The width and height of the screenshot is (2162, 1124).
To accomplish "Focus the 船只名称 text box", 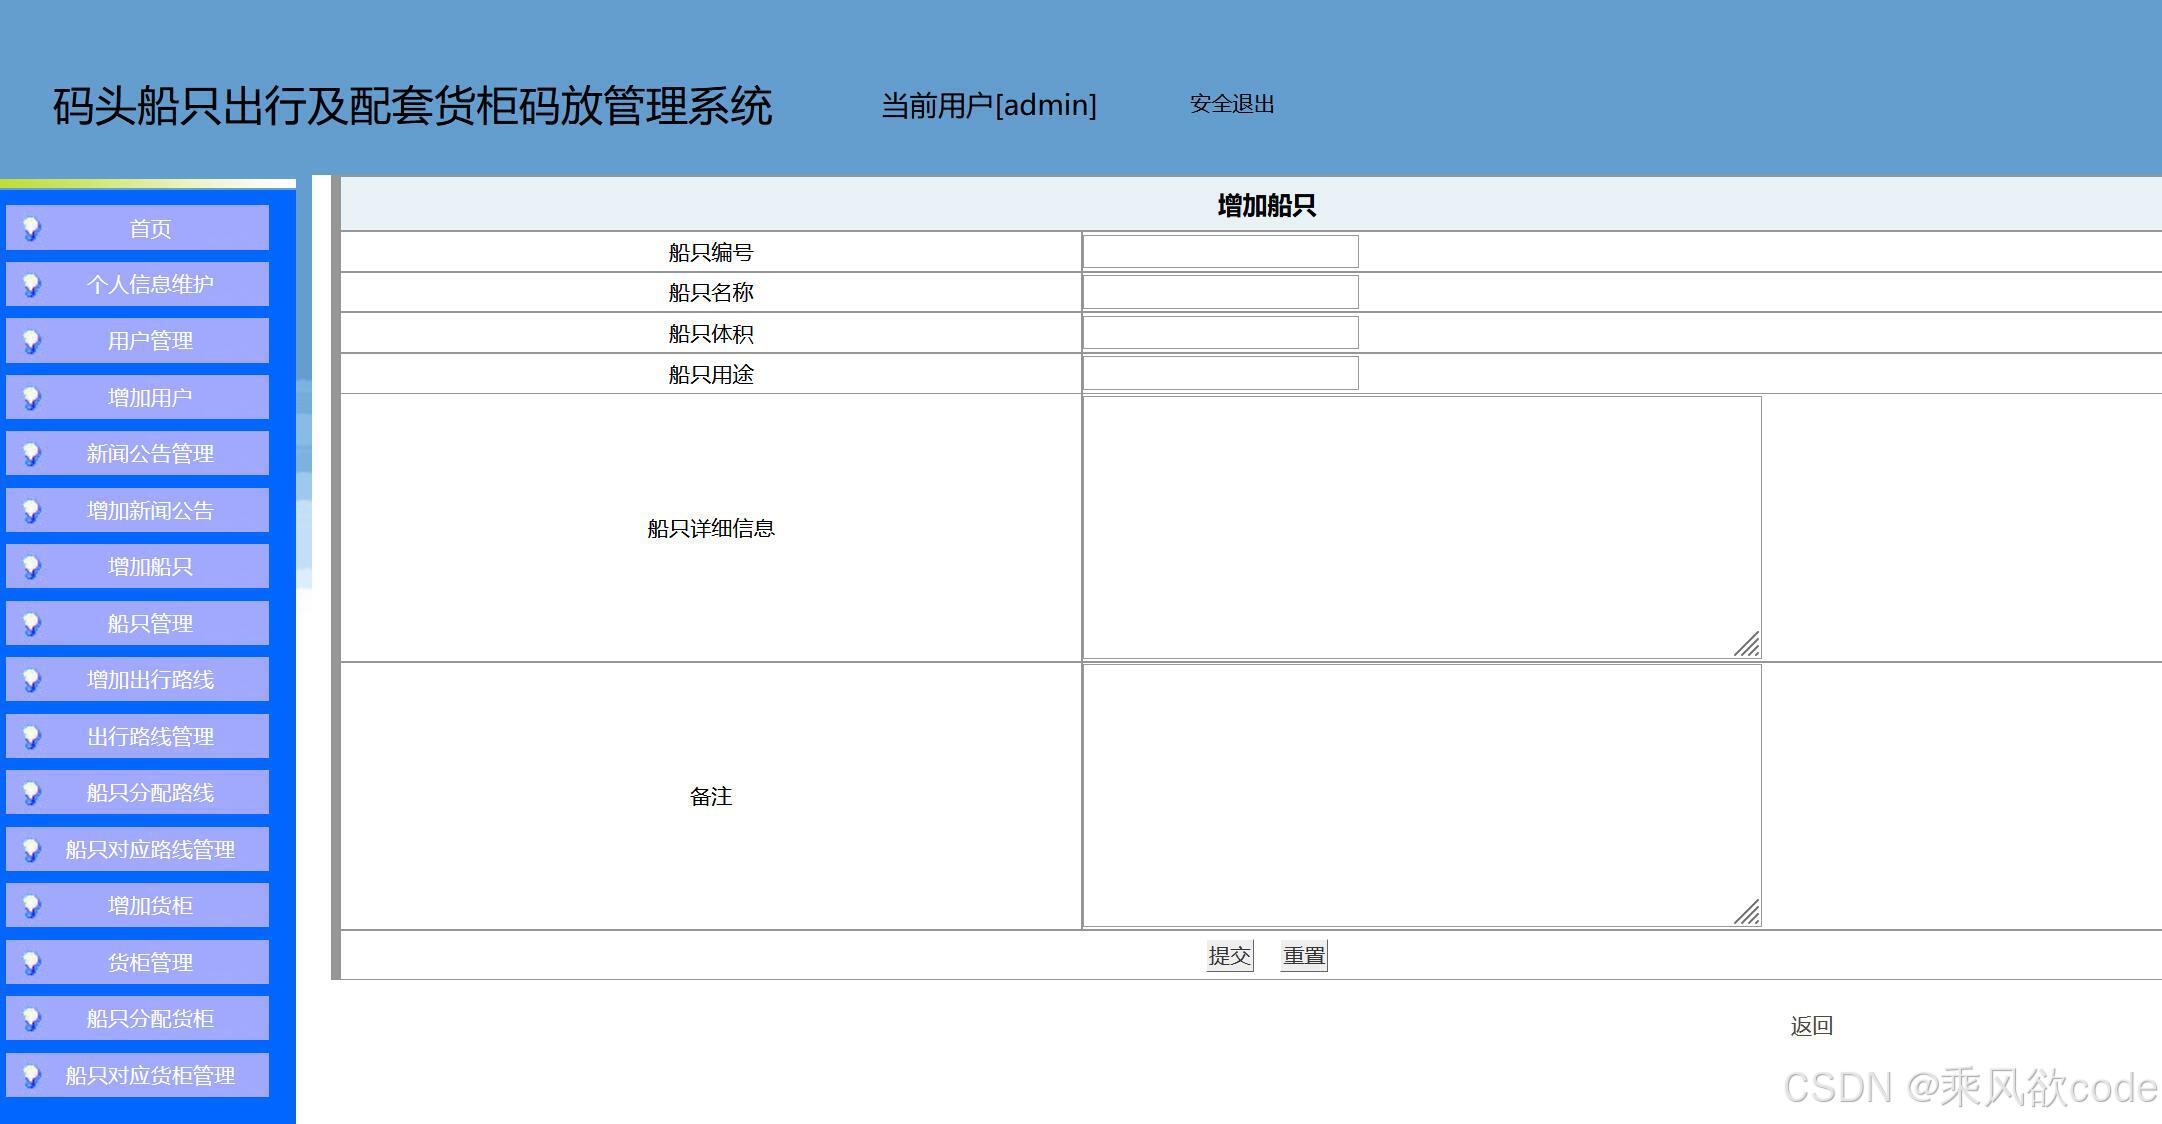I will 1220,292.
